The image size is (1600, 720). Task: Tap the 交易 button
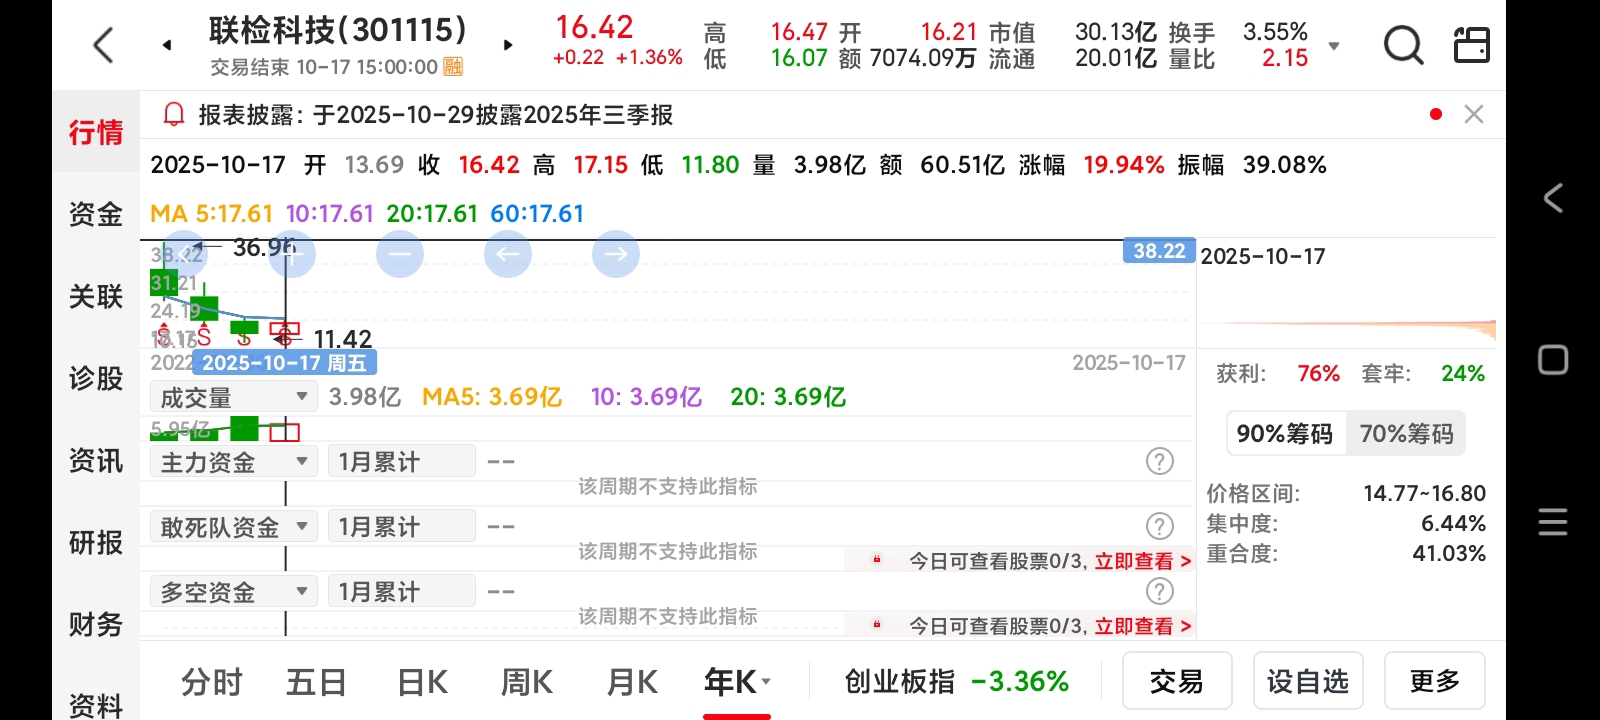1177,681
